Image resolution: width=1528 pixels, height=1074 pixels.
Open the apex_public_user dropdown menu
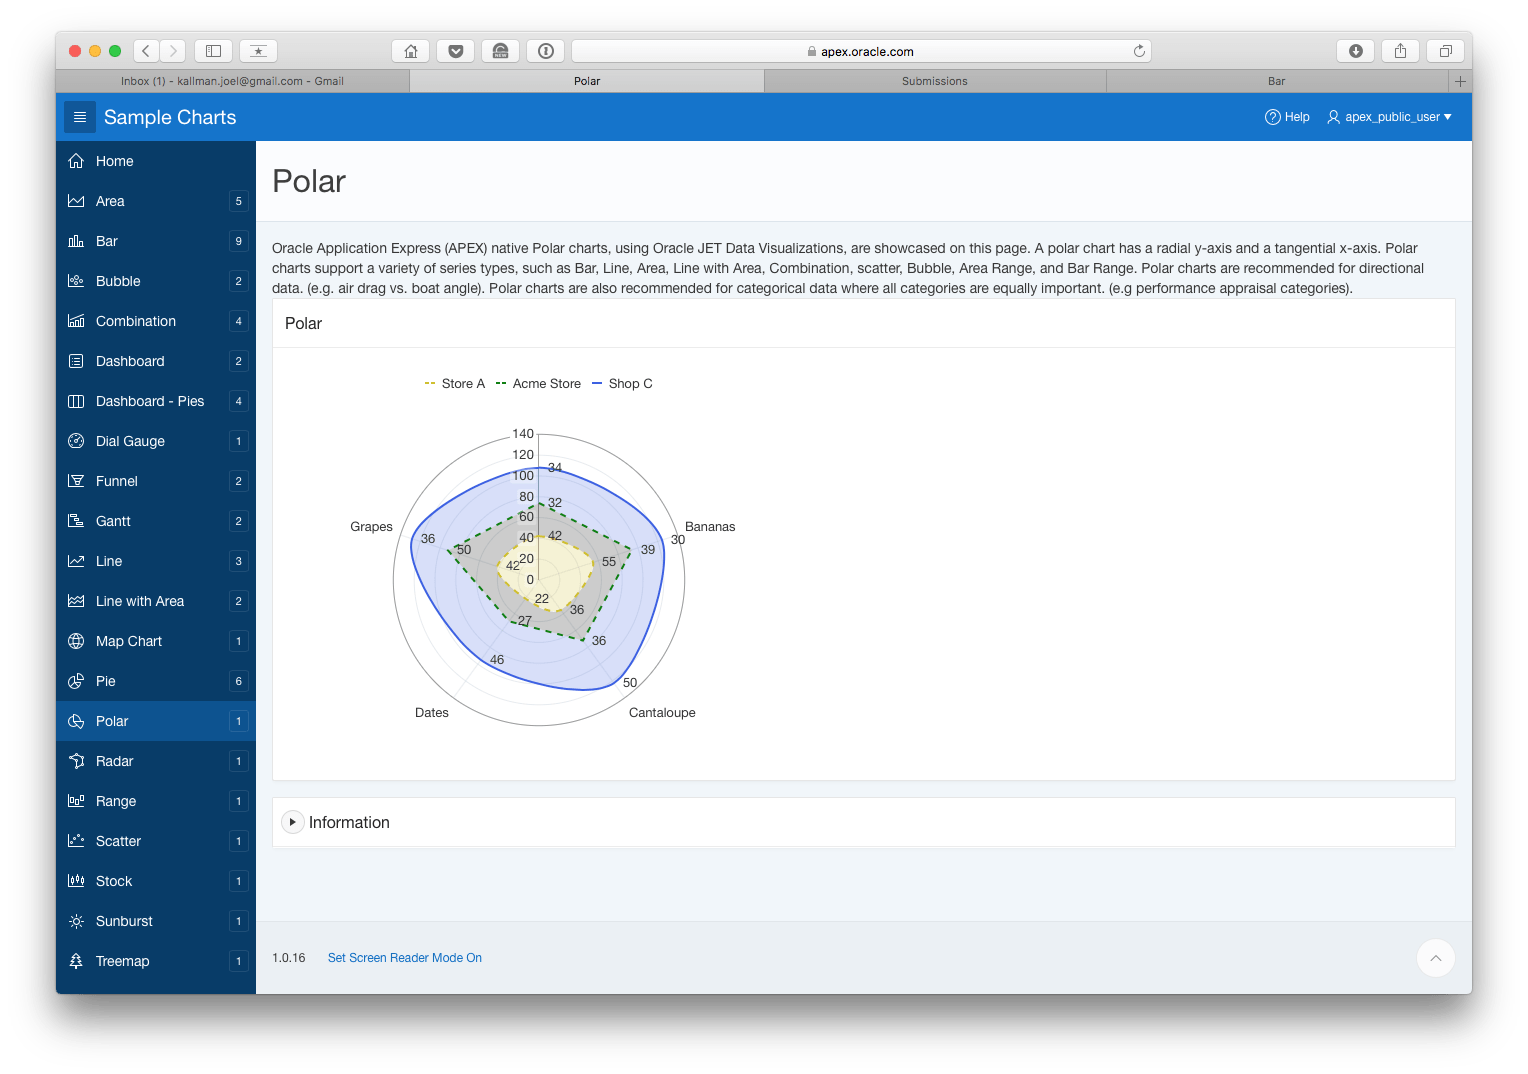1389,117
